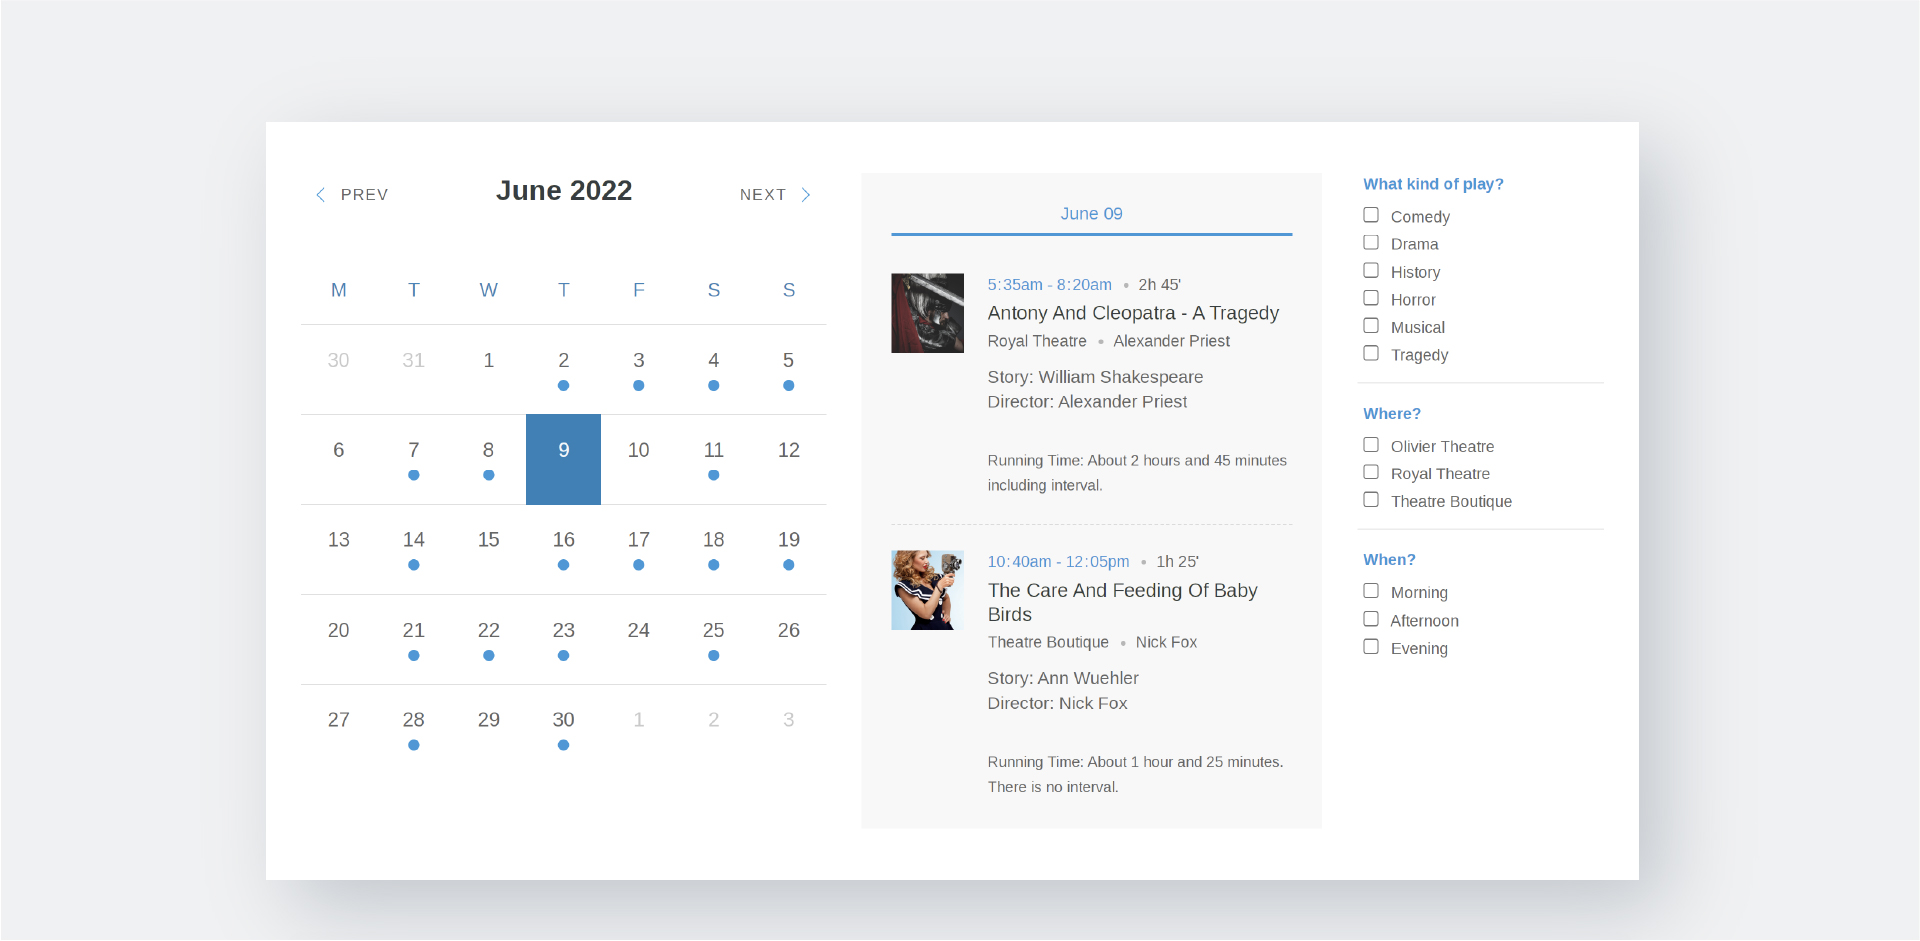
Task: Tick the Tragedy checkbox
Action: point(1371,354)
